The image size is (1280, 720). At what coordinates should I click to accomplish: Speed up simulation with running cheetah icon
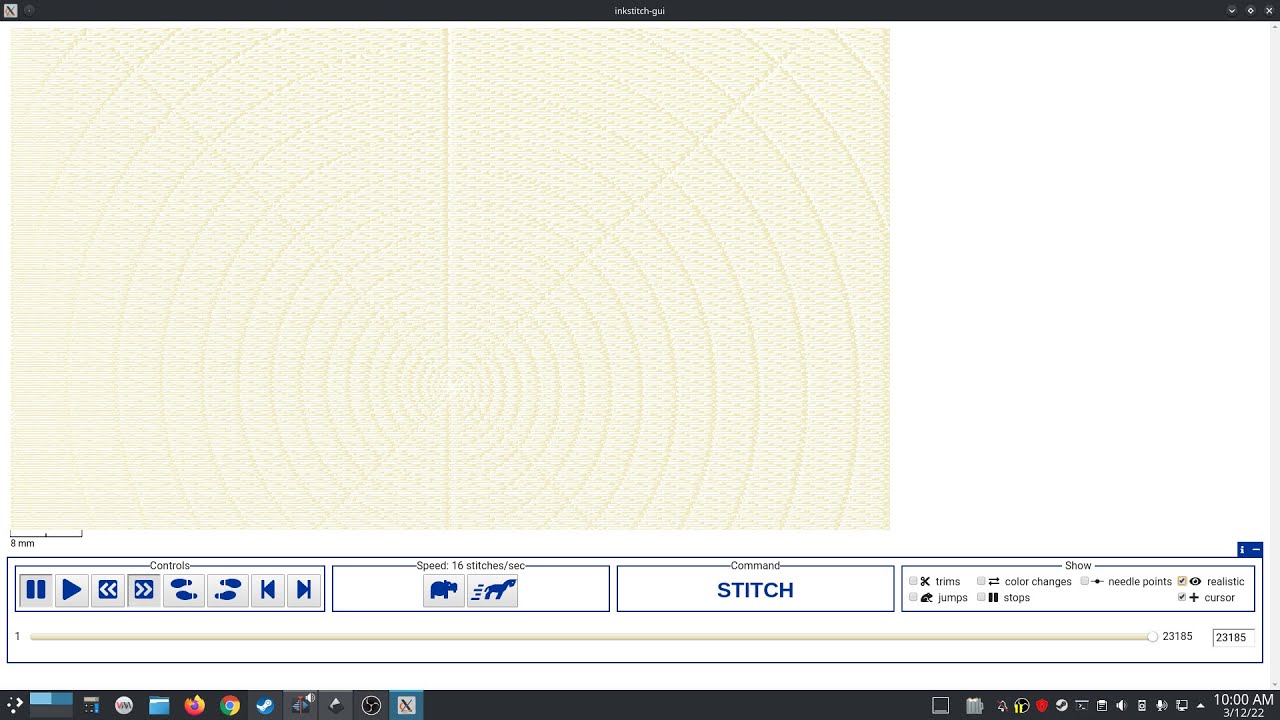coord(493,591)
